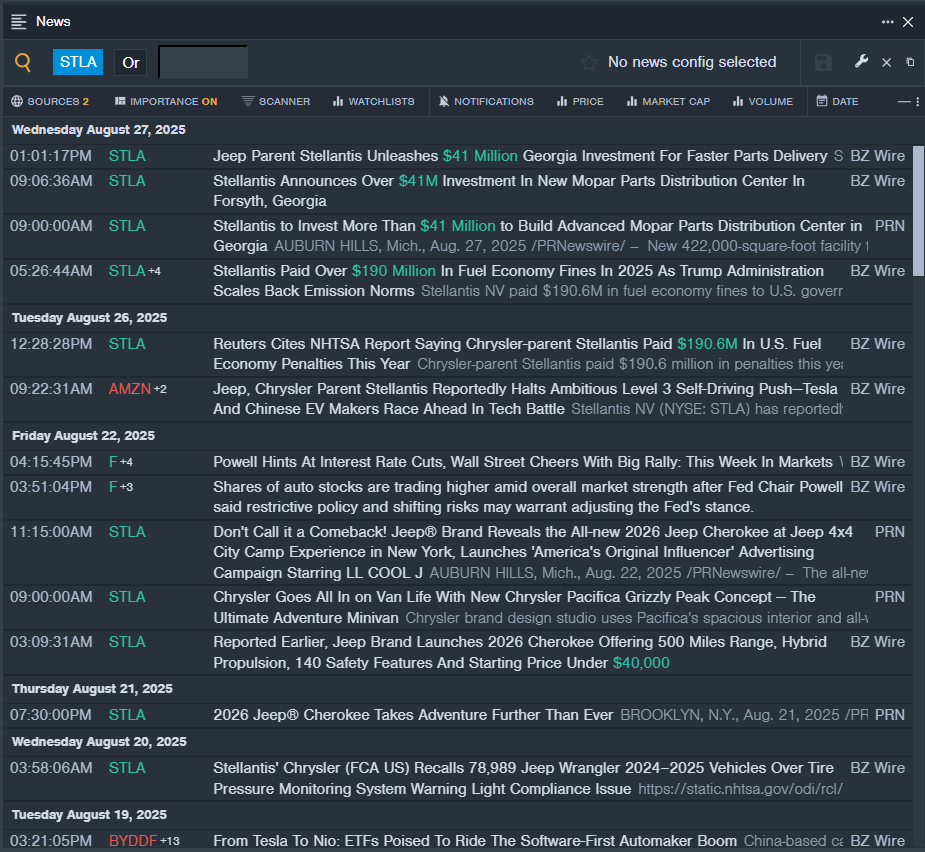925x852 pixels.
Task: Click the BYDDF ticker symbol
Action: coord(133,841)
